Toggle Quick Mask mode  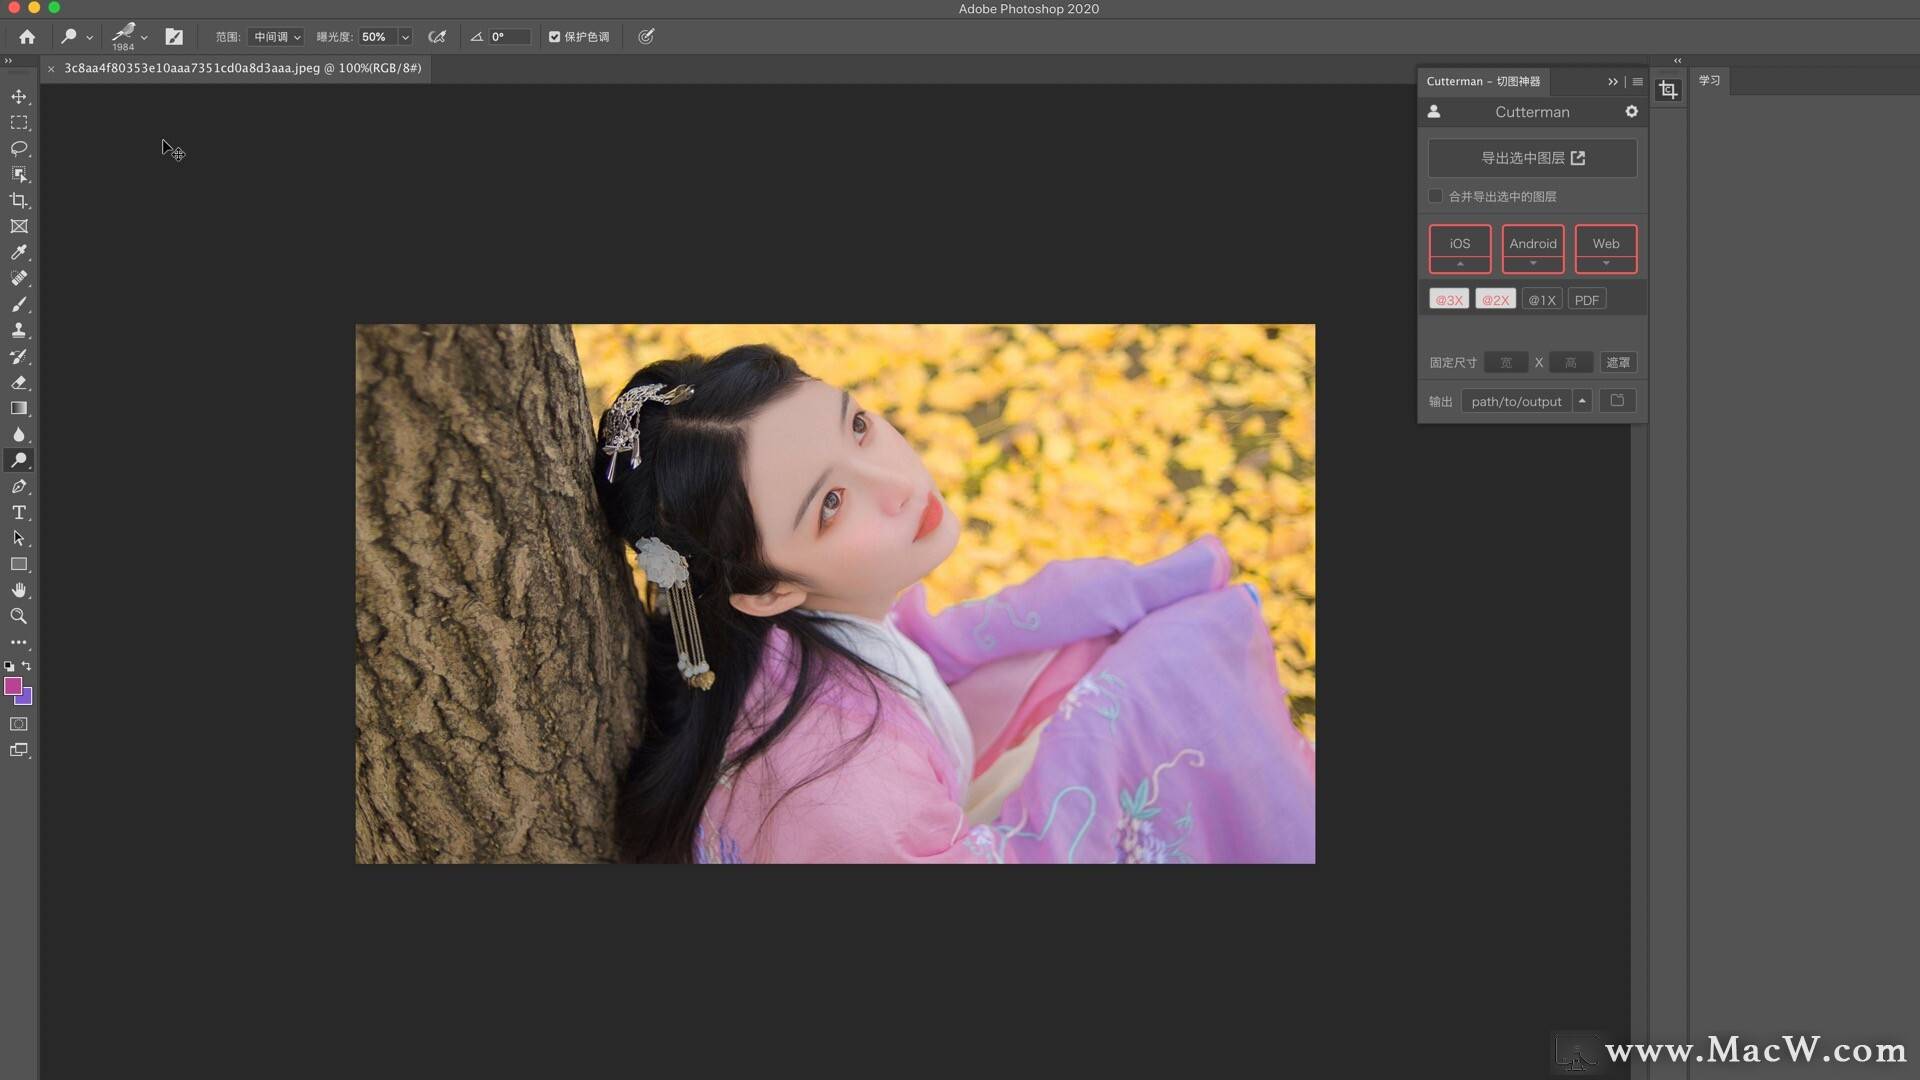point(19,724)
